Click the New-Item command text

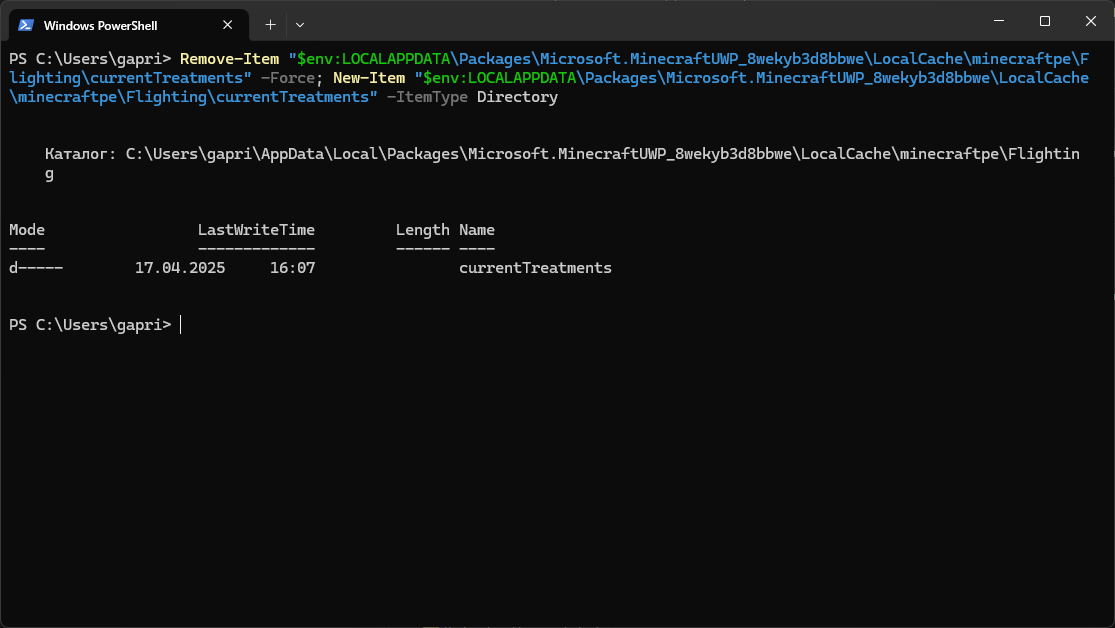tap(369, 78)
